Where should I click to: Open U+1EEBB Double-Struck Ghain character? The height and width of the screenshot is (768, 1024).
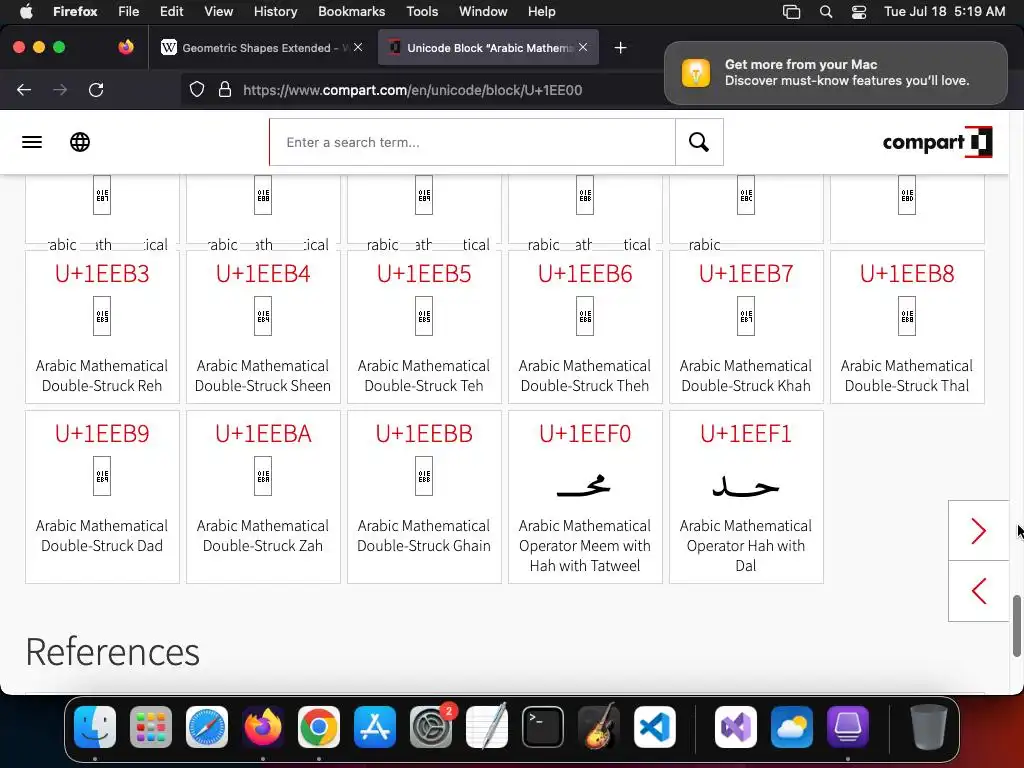[424, 497]
